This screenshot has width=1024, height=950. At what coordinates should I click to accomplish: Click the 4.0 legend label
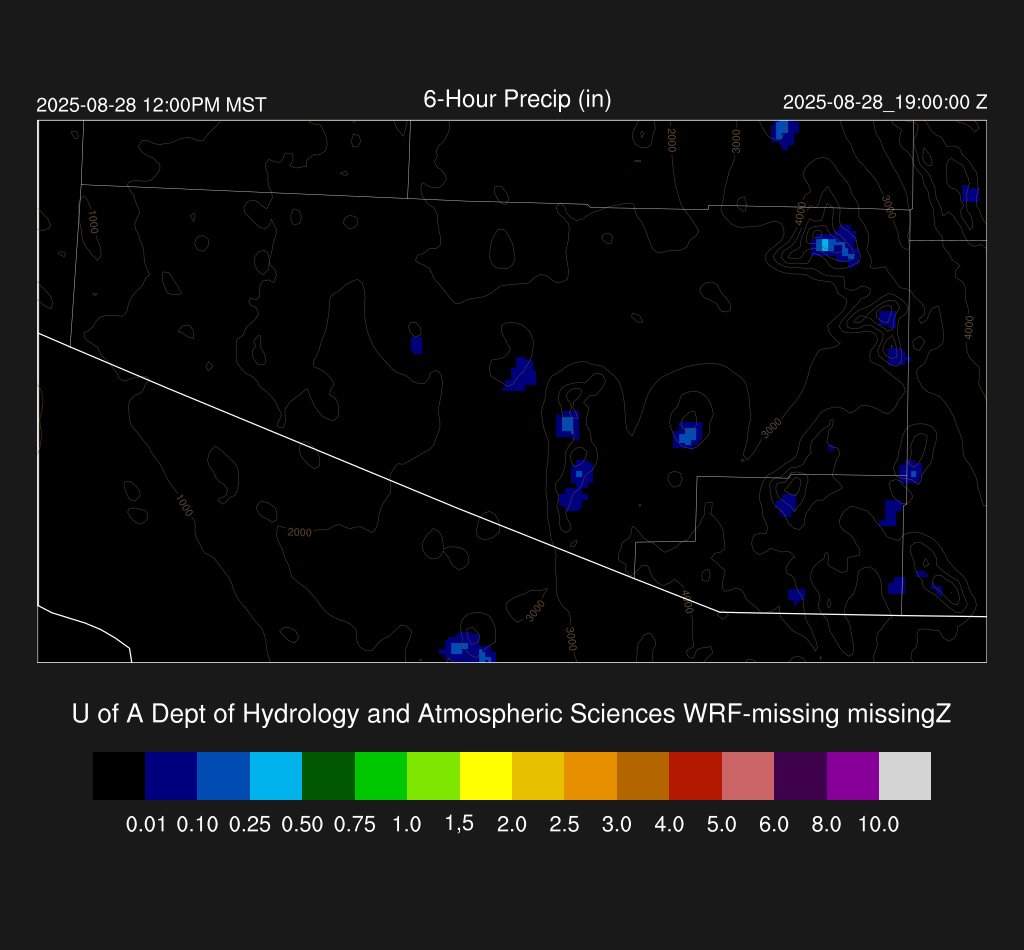669,825
